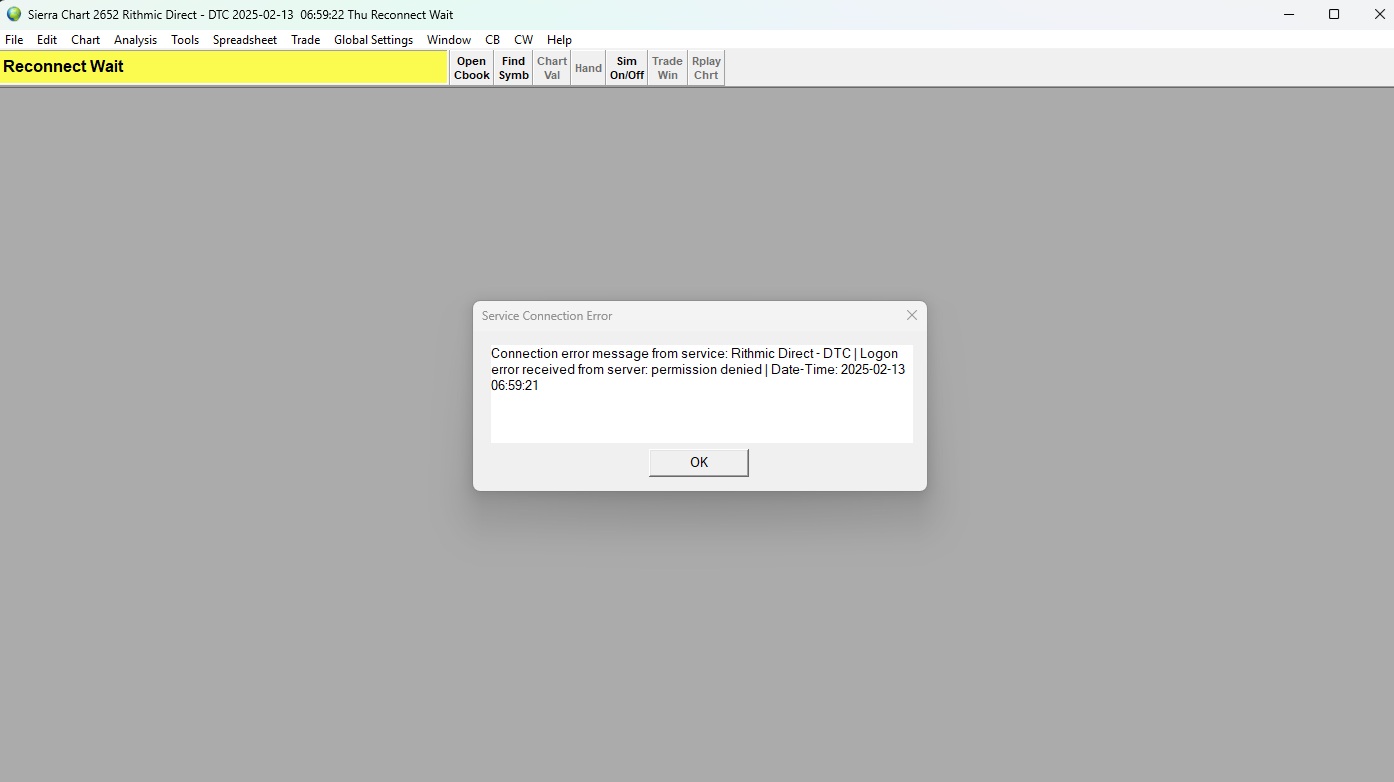
Task: Open the Chart menu
Action: tap(86, 40)
